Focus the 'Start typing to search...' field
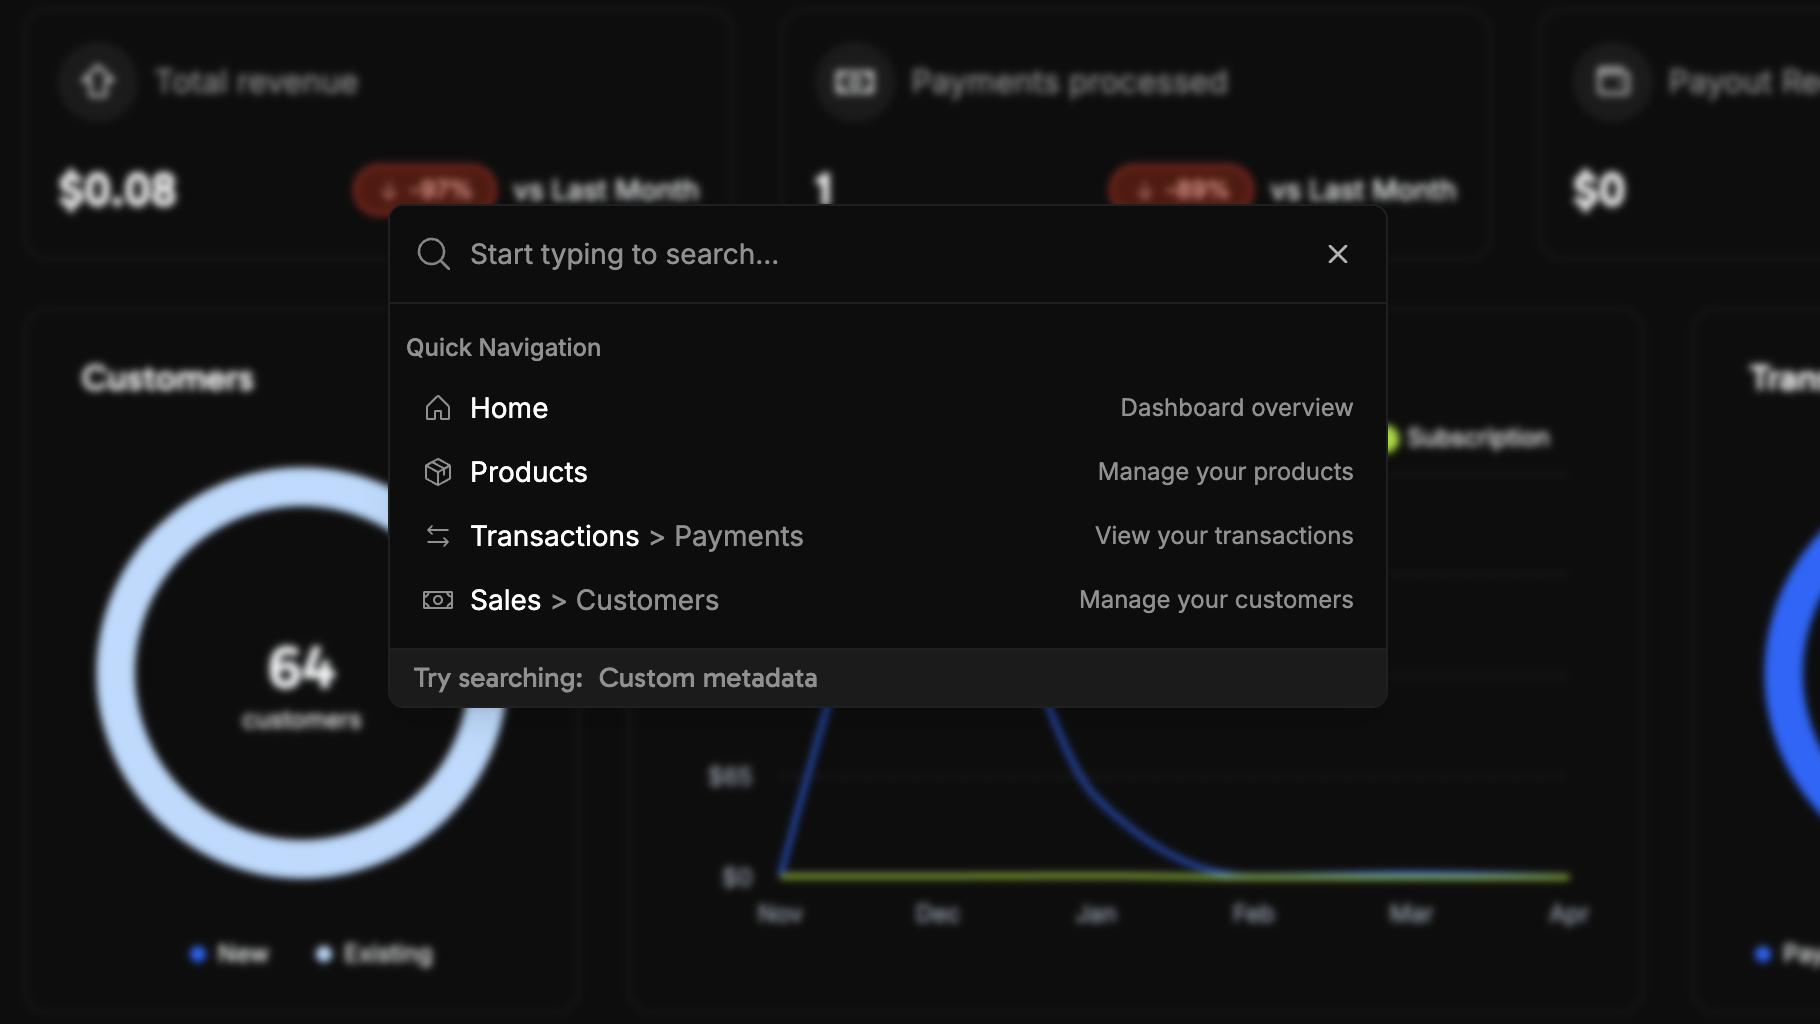Screen dimensions: 1820x1024 [x=890, y=254]
